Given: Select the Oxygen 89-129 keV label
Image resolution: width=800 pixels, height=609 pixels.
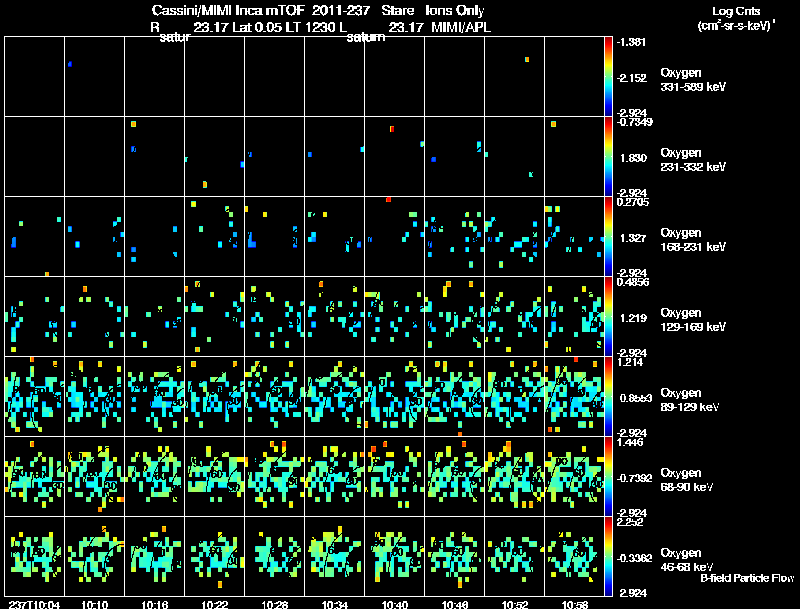Looking at the screenshot, I should (x=690, y=400).
